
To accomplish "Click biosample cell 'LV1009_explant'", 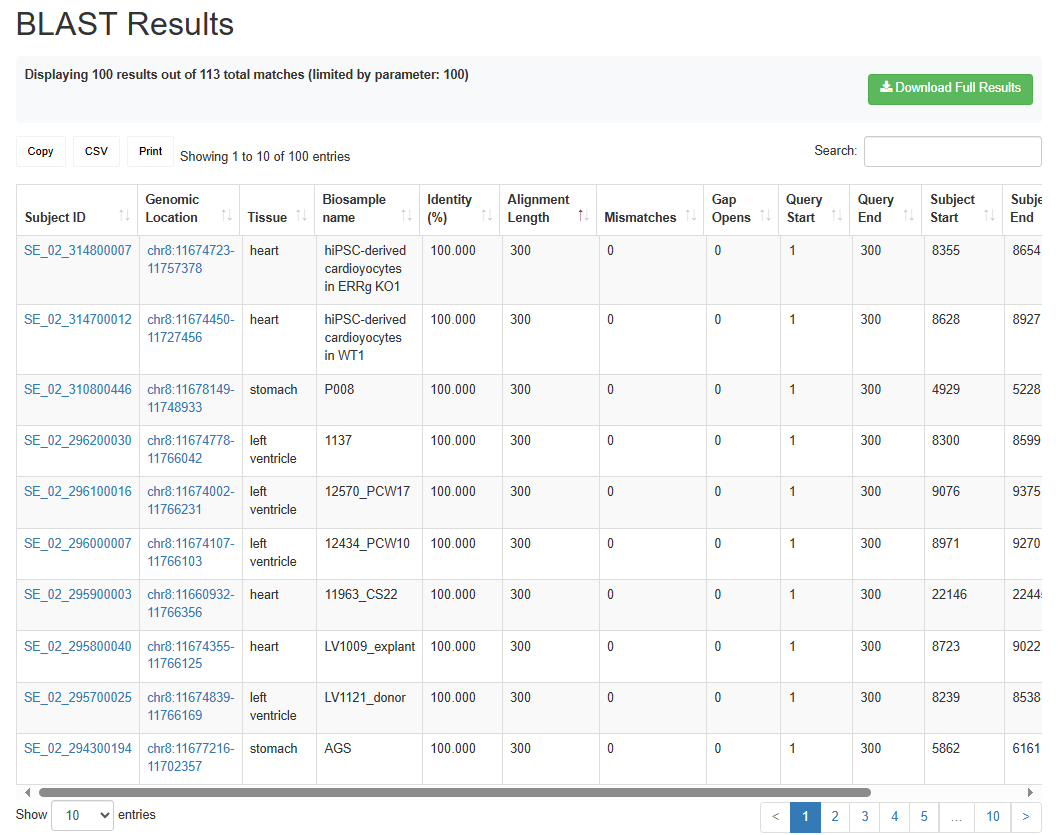I will click(369, 646).
